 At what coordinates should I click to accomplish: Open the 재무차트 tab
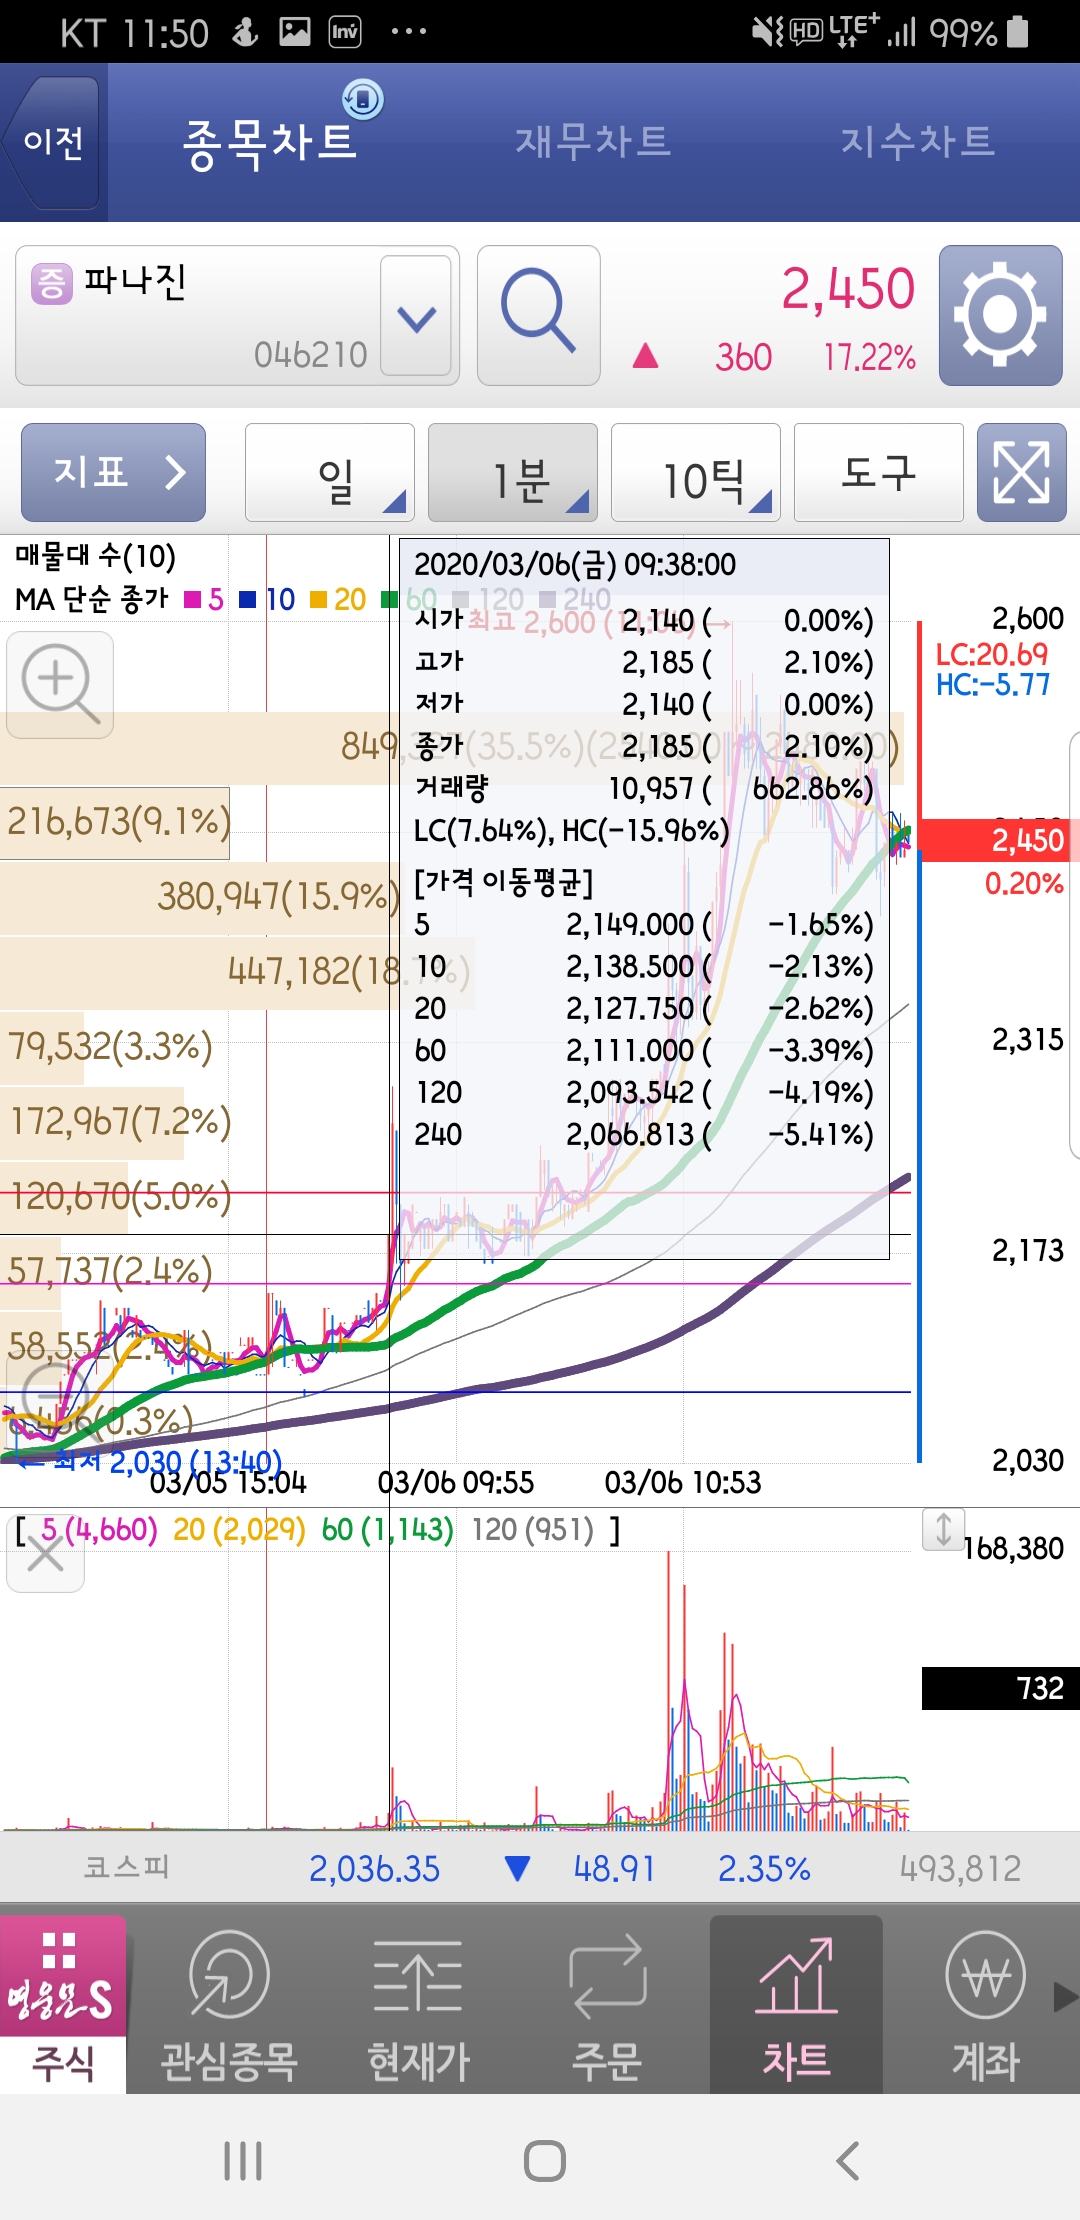(x=592, y=141)
